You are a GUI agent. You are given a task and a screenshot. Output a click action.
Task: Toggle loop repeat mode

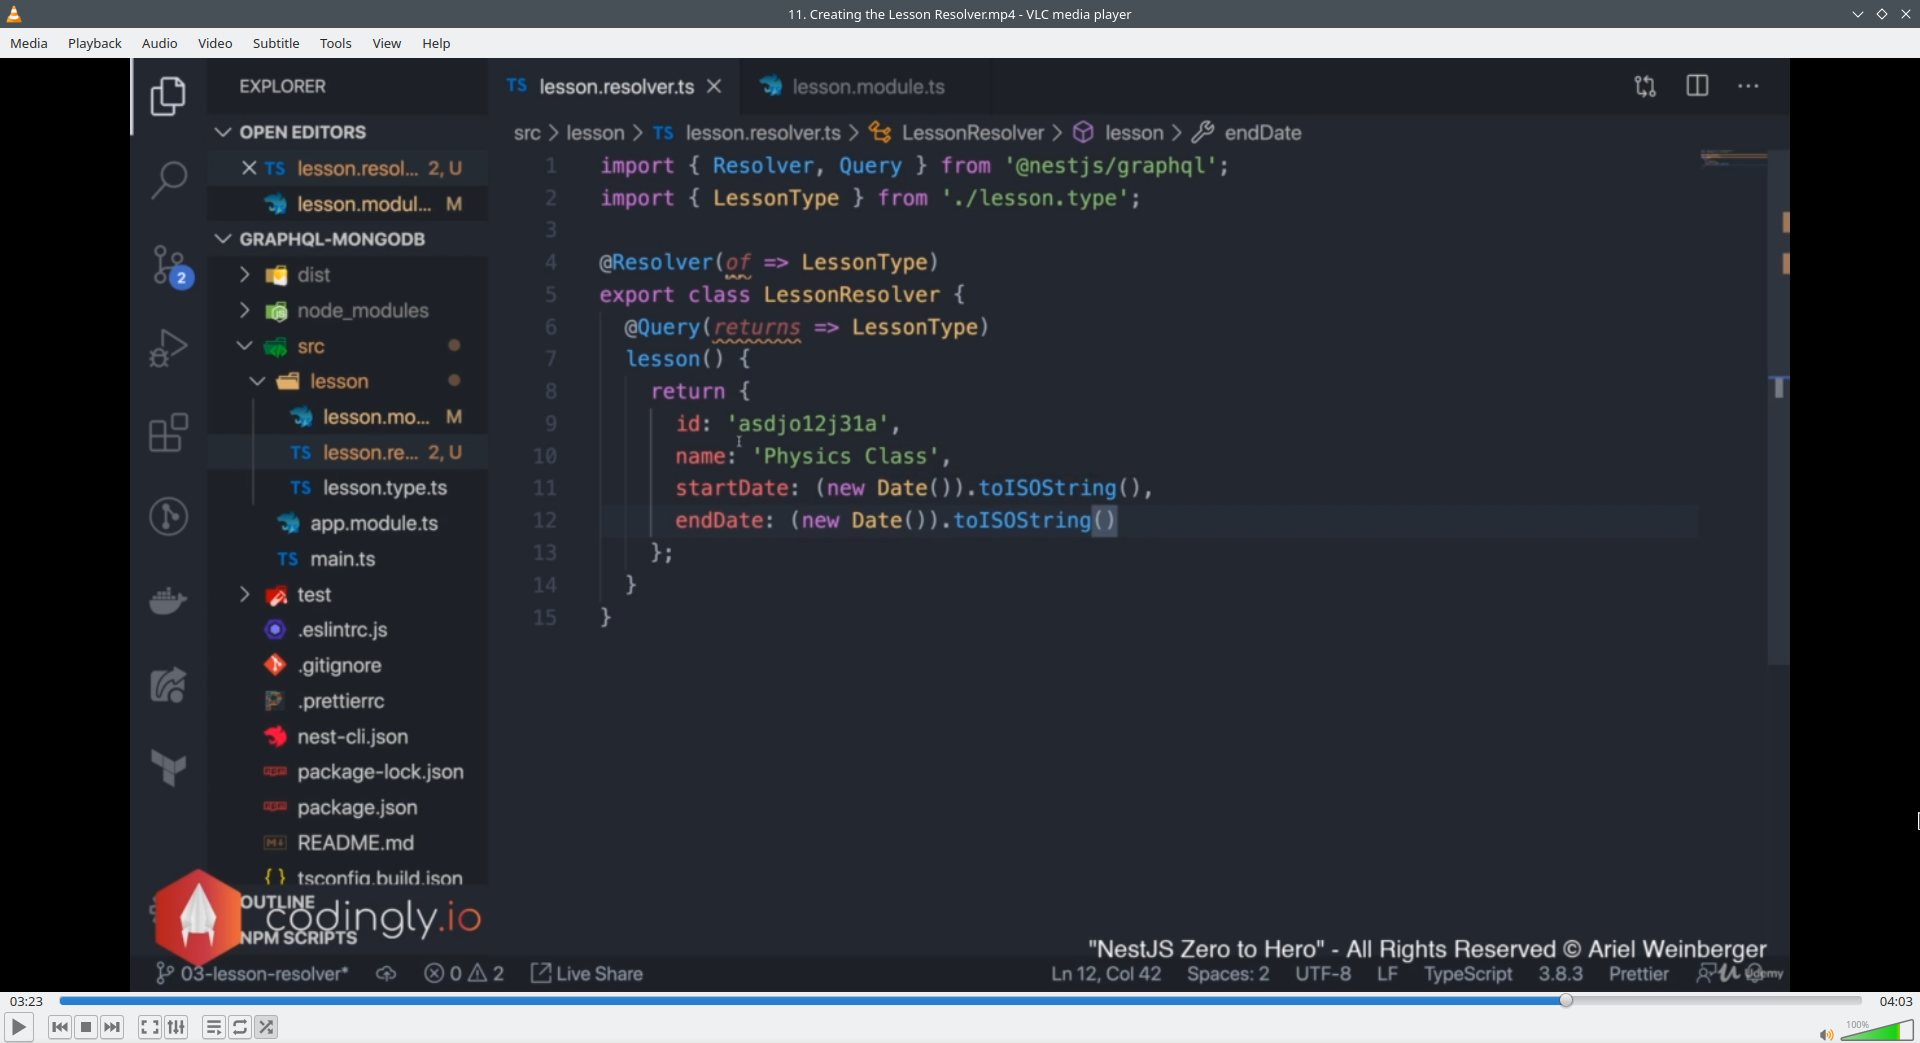click(240, 1027)
